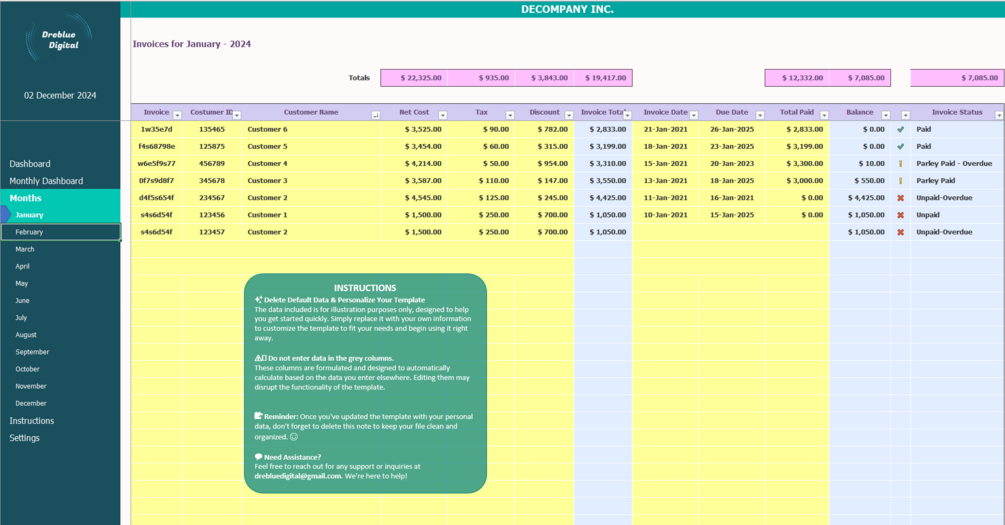Viewport: 1005px width, 525px height.
Task: Go to the Dashboard sheet
Action: [x=29, y=164]
